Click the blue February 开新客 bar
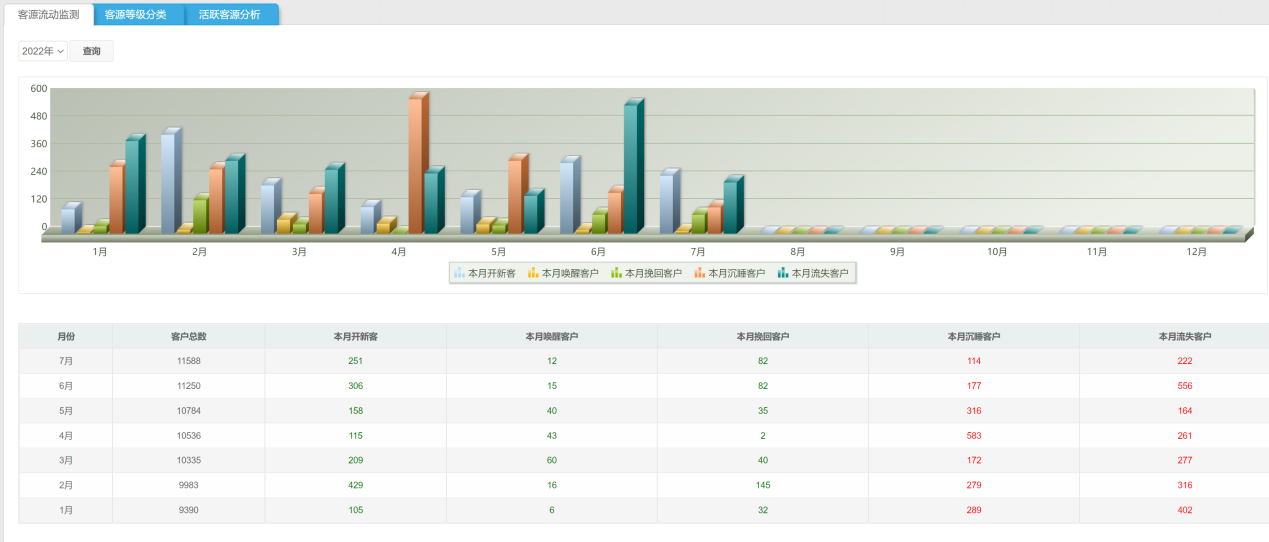 [x=167, y=183]
